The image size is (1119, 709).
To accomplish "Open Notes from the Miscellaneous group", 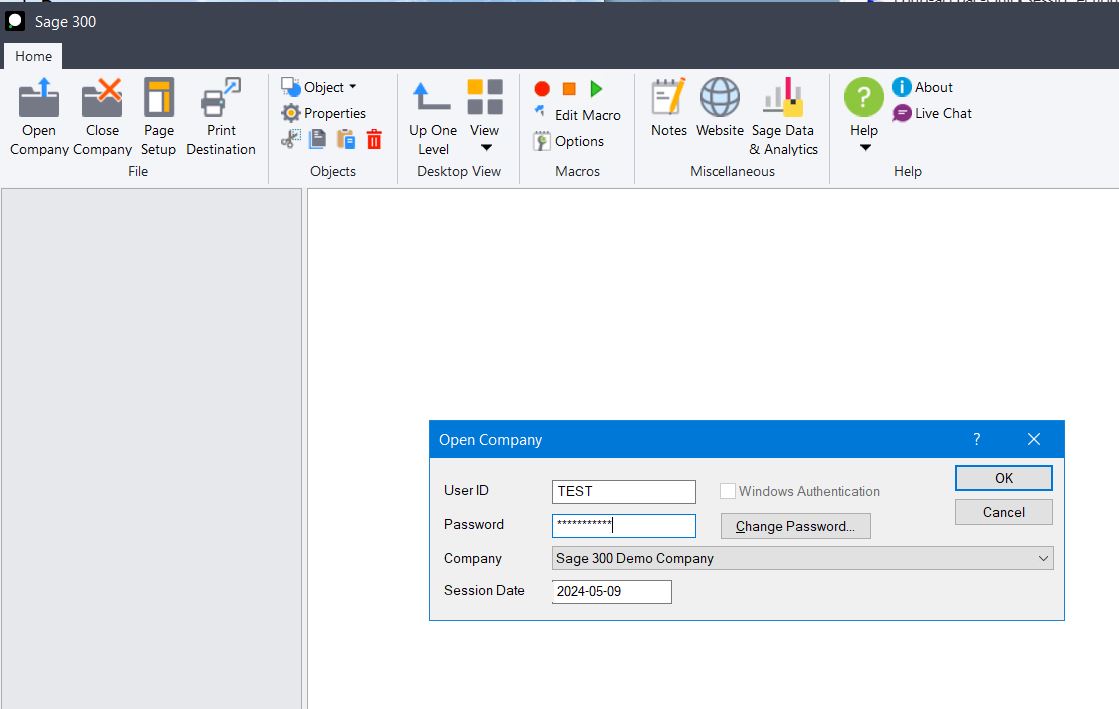I will (669, 107).
